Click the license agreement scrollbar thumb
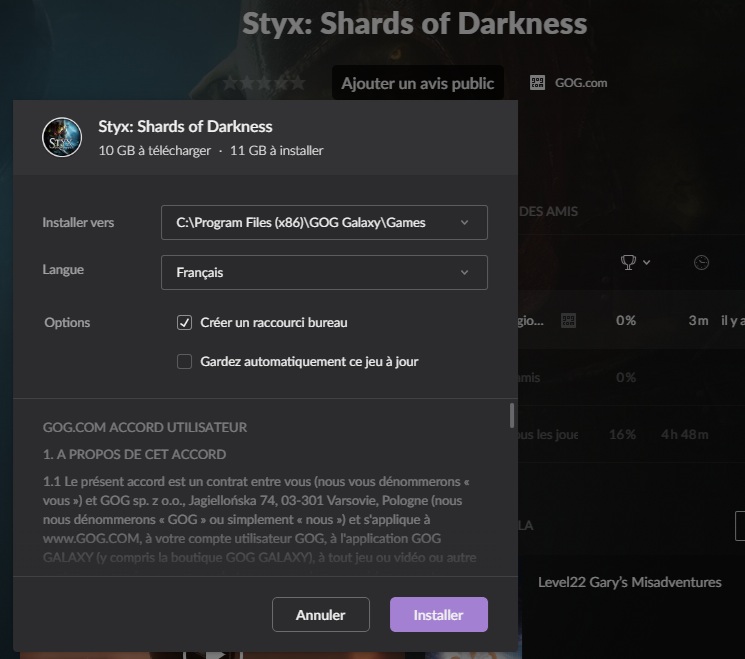The height and width of the screenshot is (659, 745). coord(512,416)
